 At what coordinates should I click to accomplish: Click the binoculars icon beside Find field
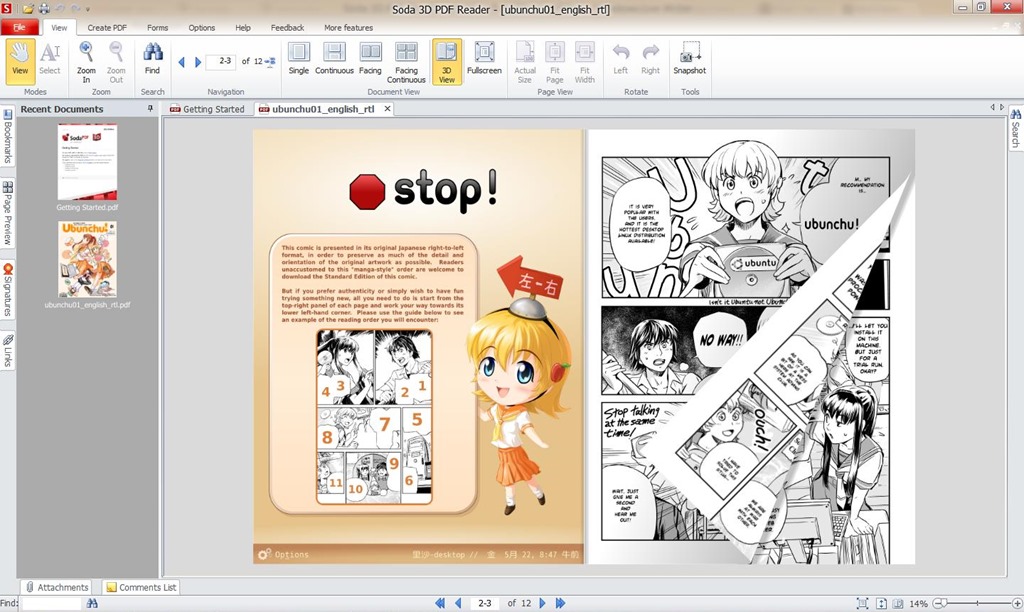(92, 604)
